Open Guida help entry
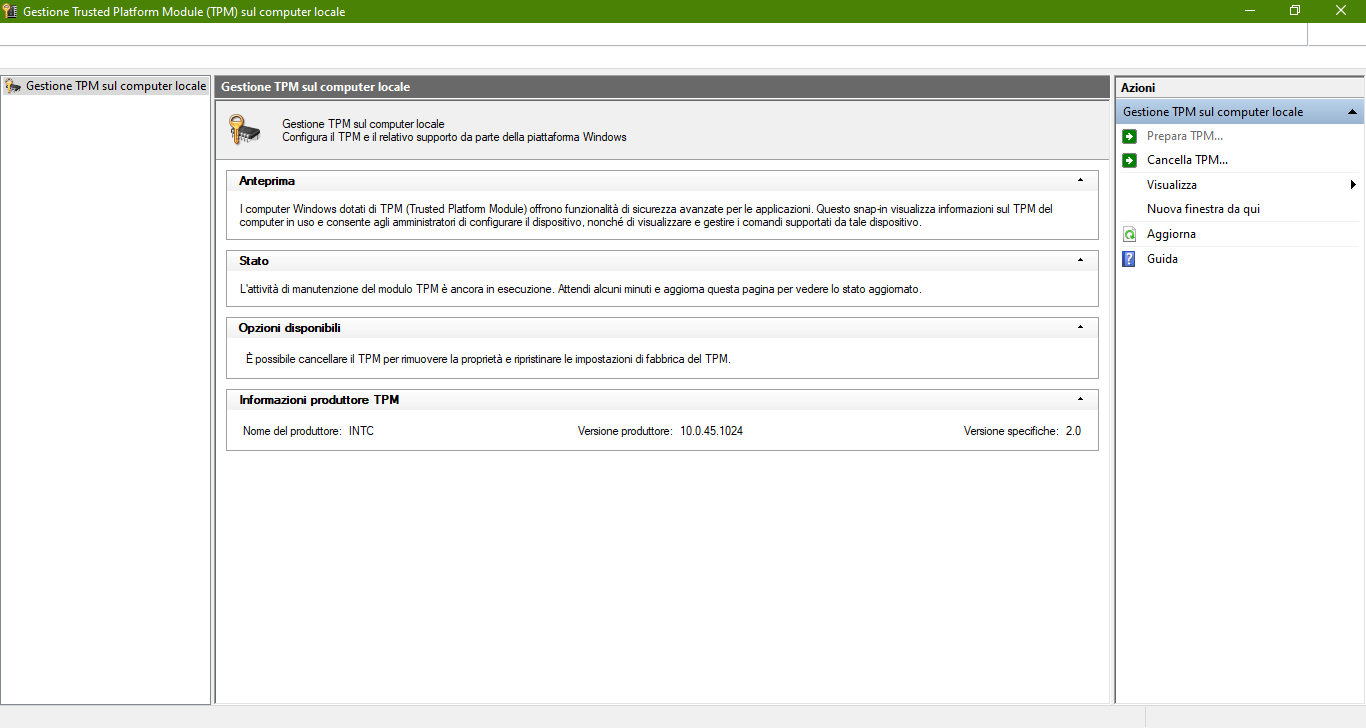Screen dimensions: 1366x728 point(1162,259)
